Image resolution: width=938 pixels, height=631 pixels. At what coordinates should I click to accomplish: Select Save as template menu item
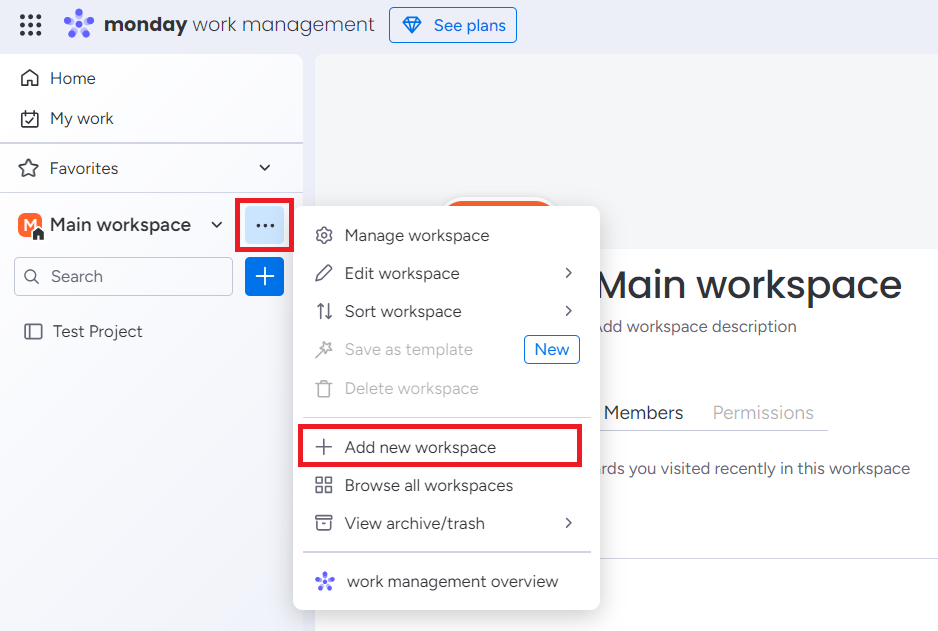pyautogui.click(x=446, y=349)
